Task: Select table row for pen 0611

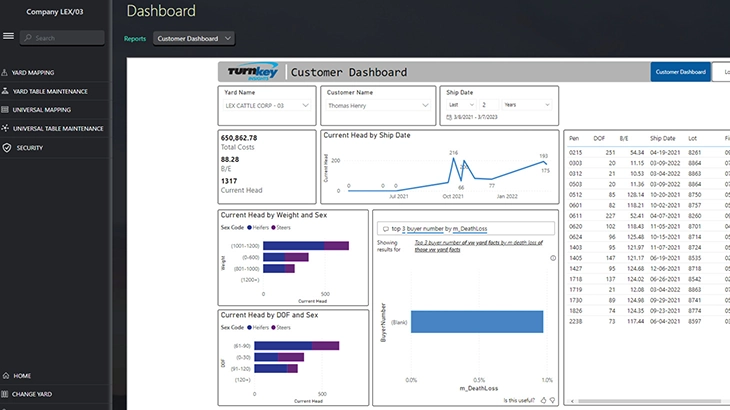Action: click(x=649, y=216)
